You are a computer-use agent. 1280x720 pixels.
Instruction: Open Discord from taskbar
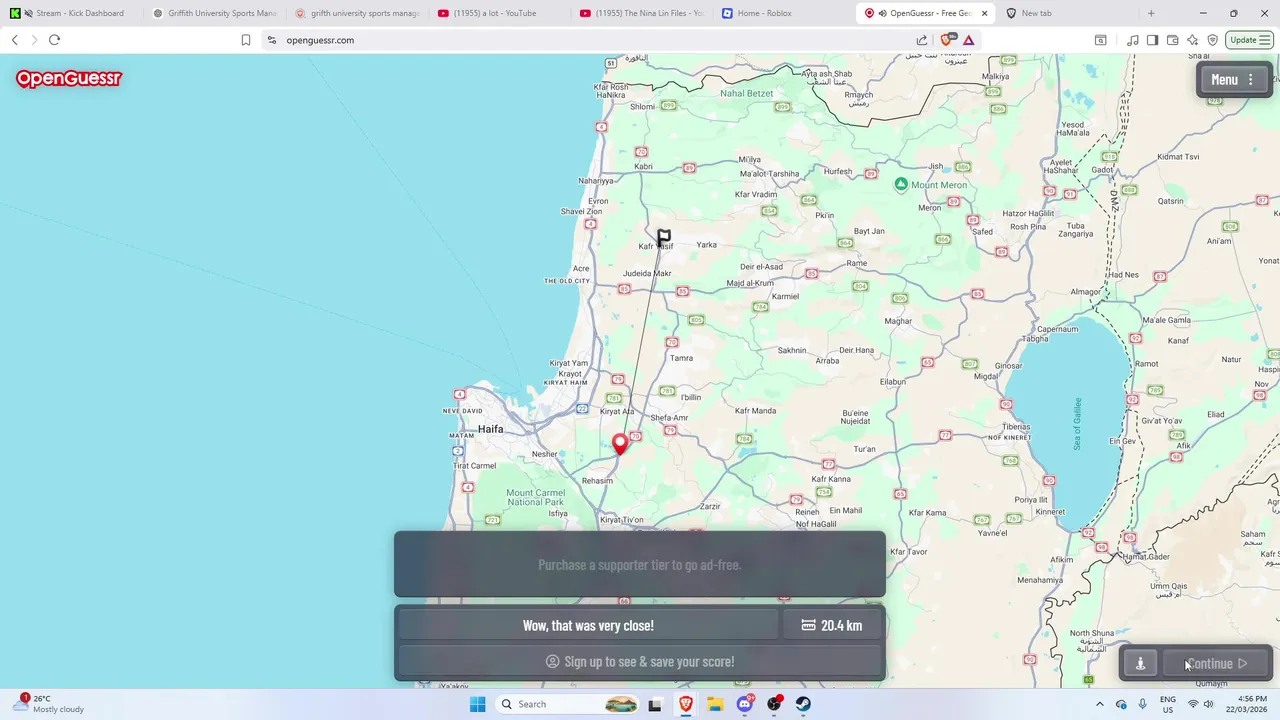tap(745, 704)
